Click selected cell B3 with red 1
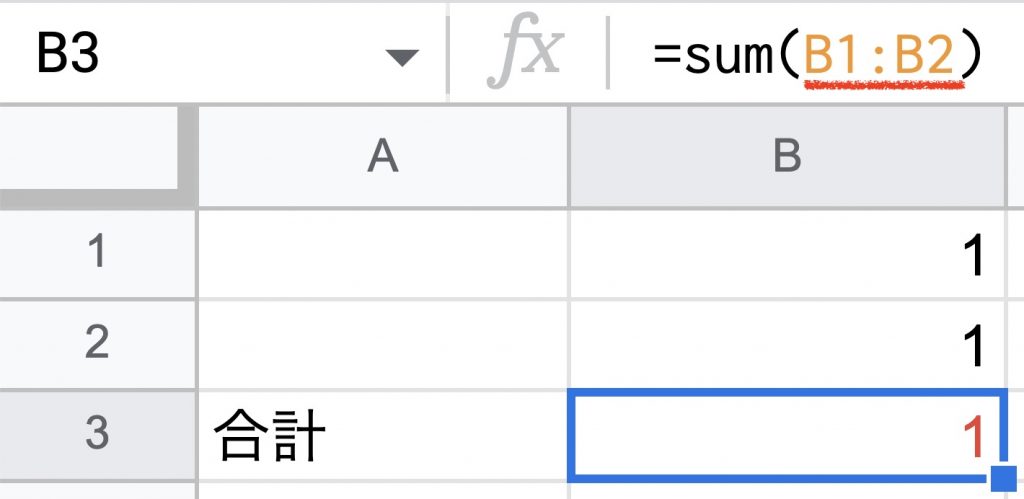 pyautogui.click(x=787, y=434)
